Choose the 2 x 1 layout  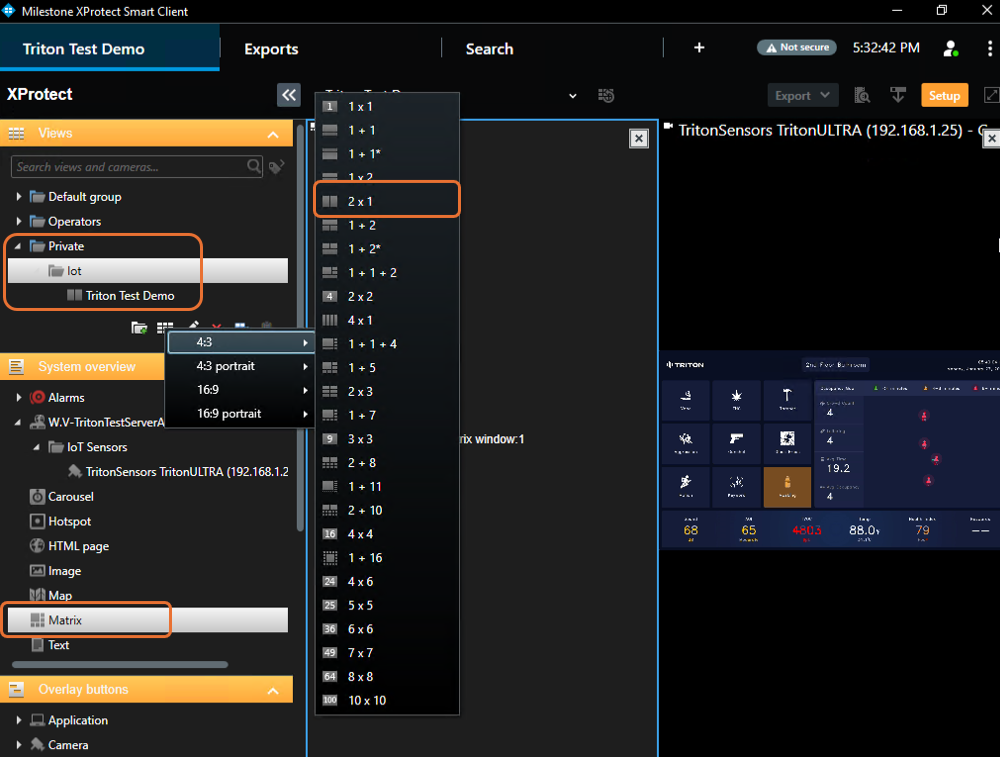pos(387,202)
